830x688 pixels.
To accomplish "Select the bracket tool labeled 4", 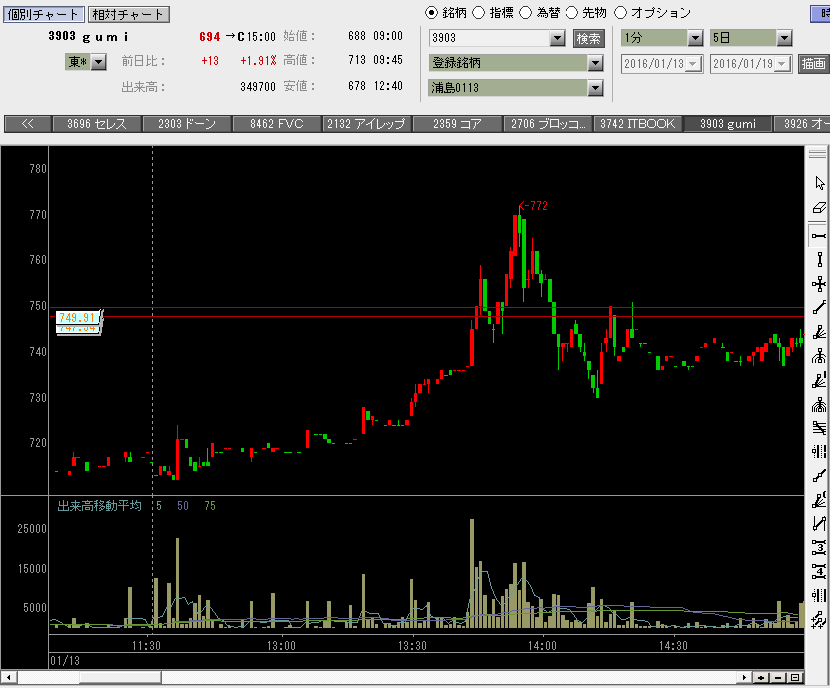I will tap(819, 572).
